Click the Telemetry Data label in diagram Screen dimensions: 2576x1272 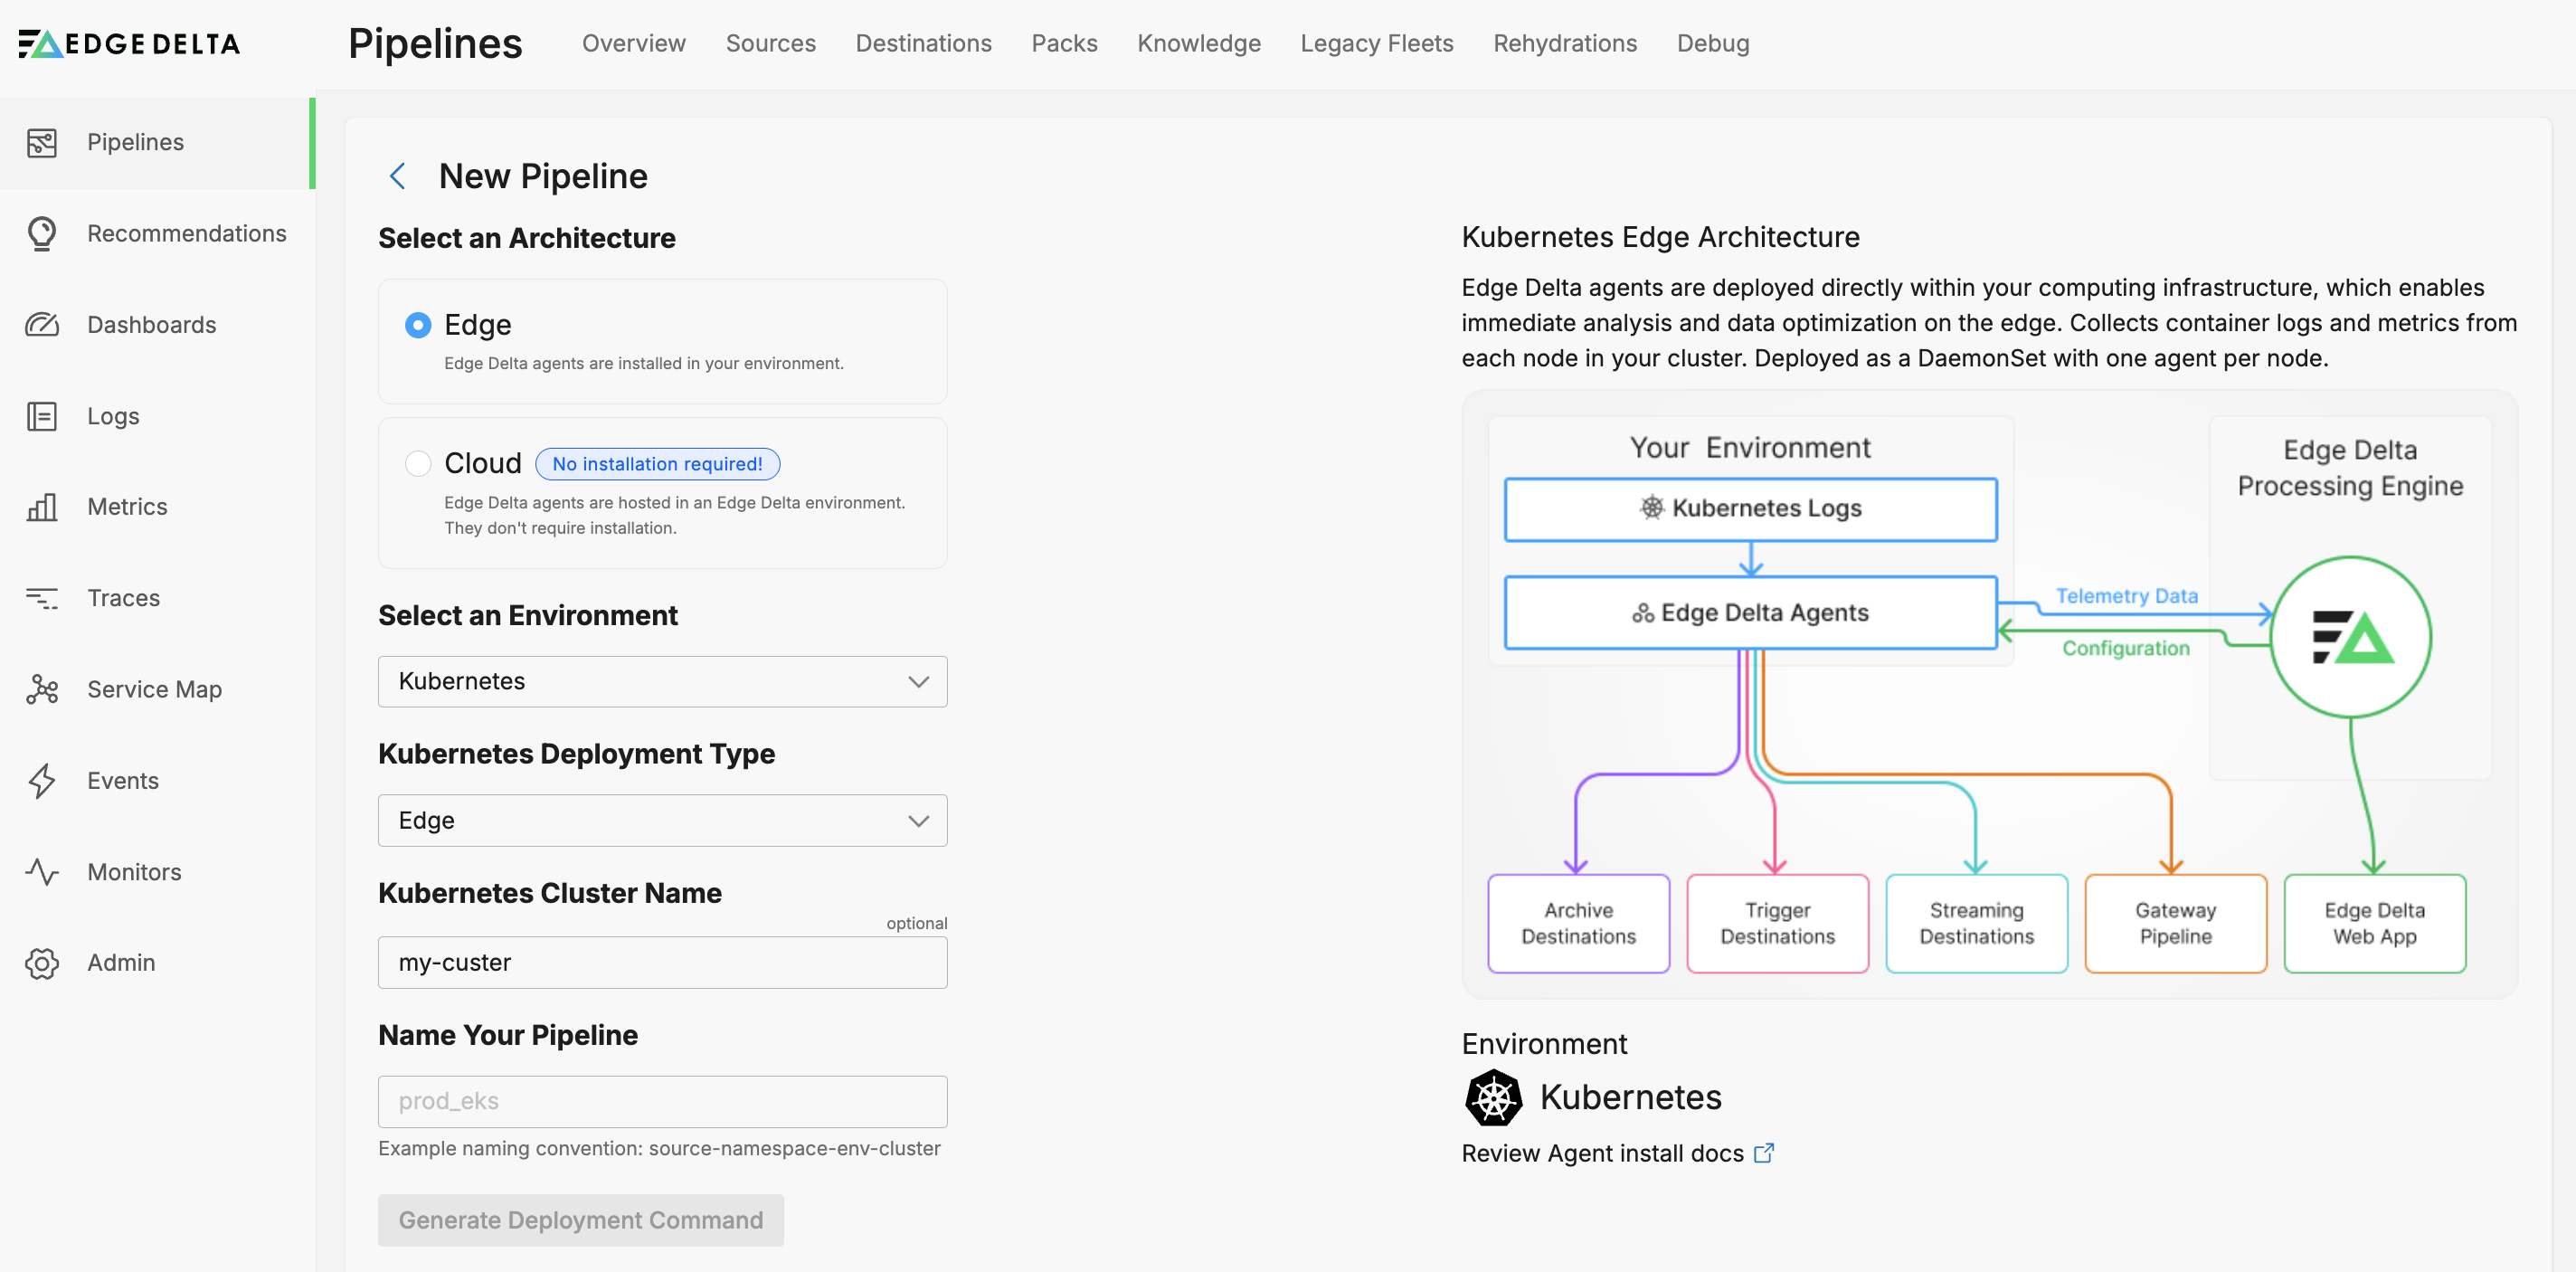pyautogui.click(x=2126, y=596)
